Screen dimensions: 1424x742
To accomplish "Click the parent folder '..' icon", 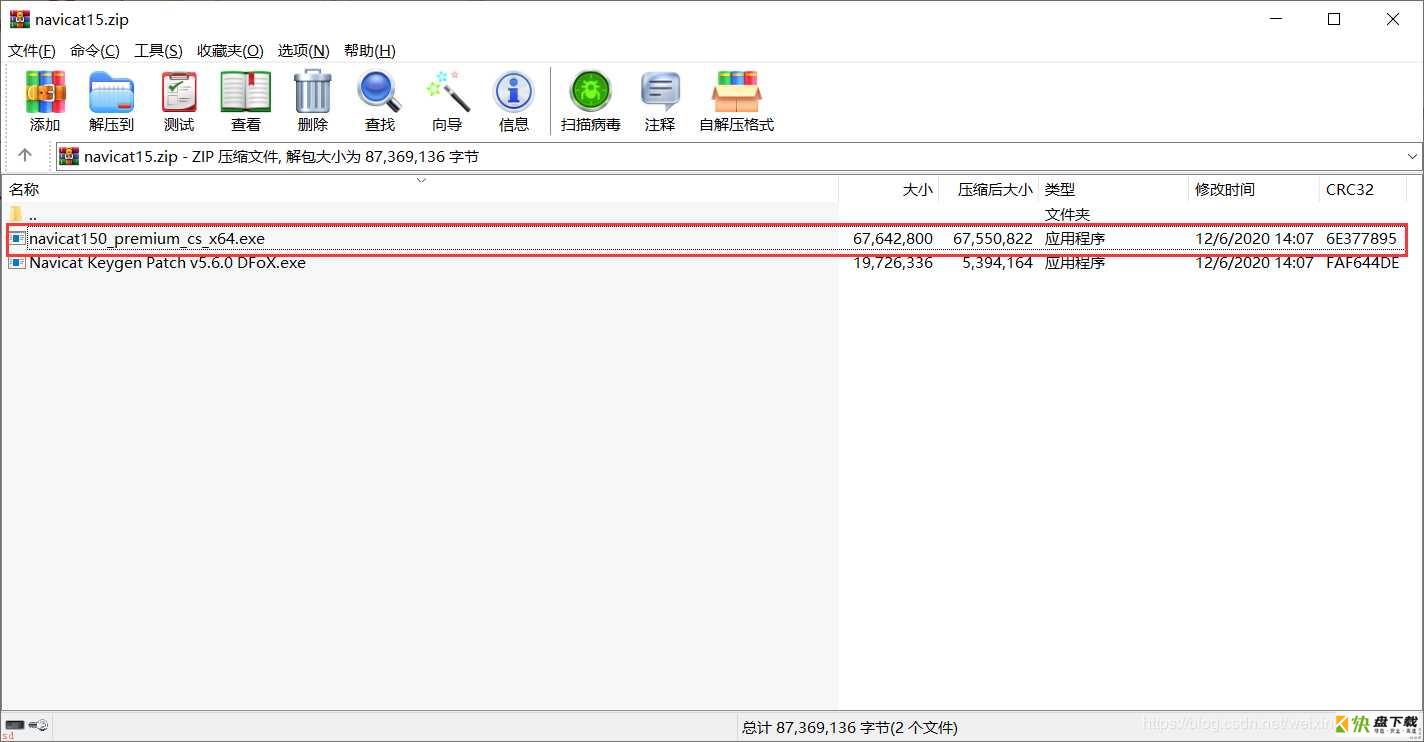I will pyautogui.click(x=16, y=214).
